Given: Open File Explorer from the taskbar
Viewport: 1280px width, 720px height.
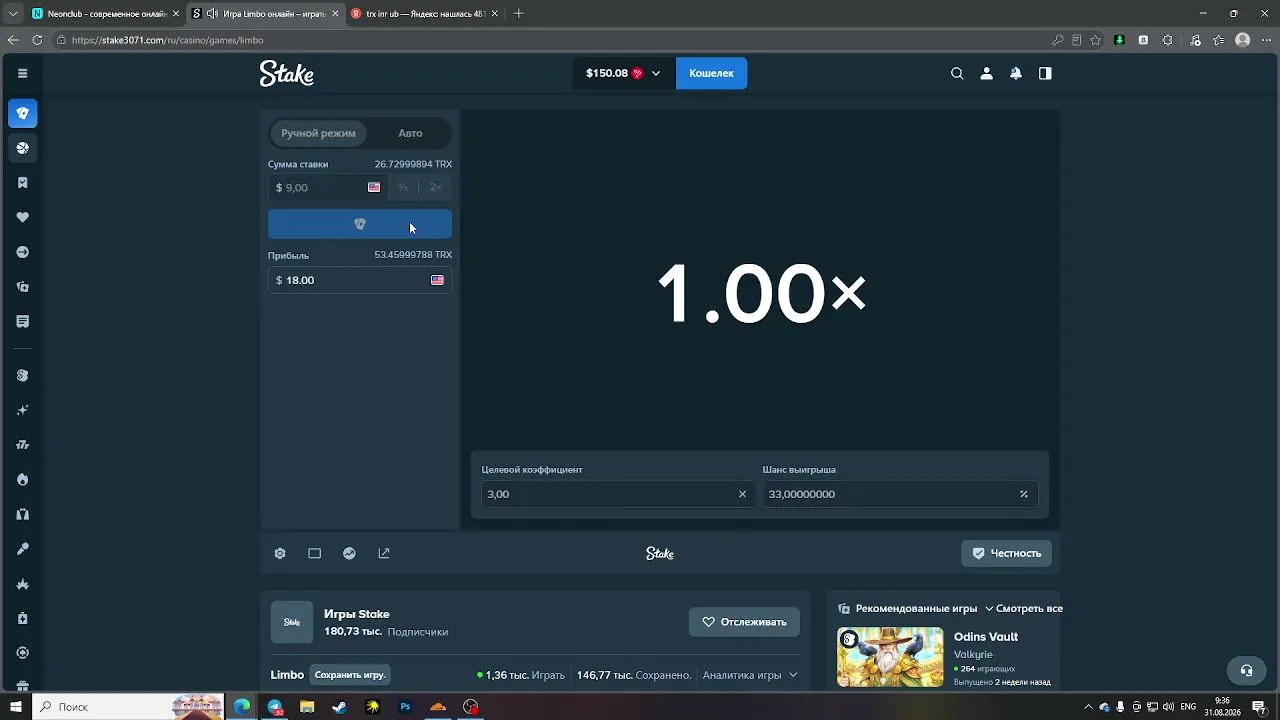Looking at the screenshot, I should (x=307, y=707).
